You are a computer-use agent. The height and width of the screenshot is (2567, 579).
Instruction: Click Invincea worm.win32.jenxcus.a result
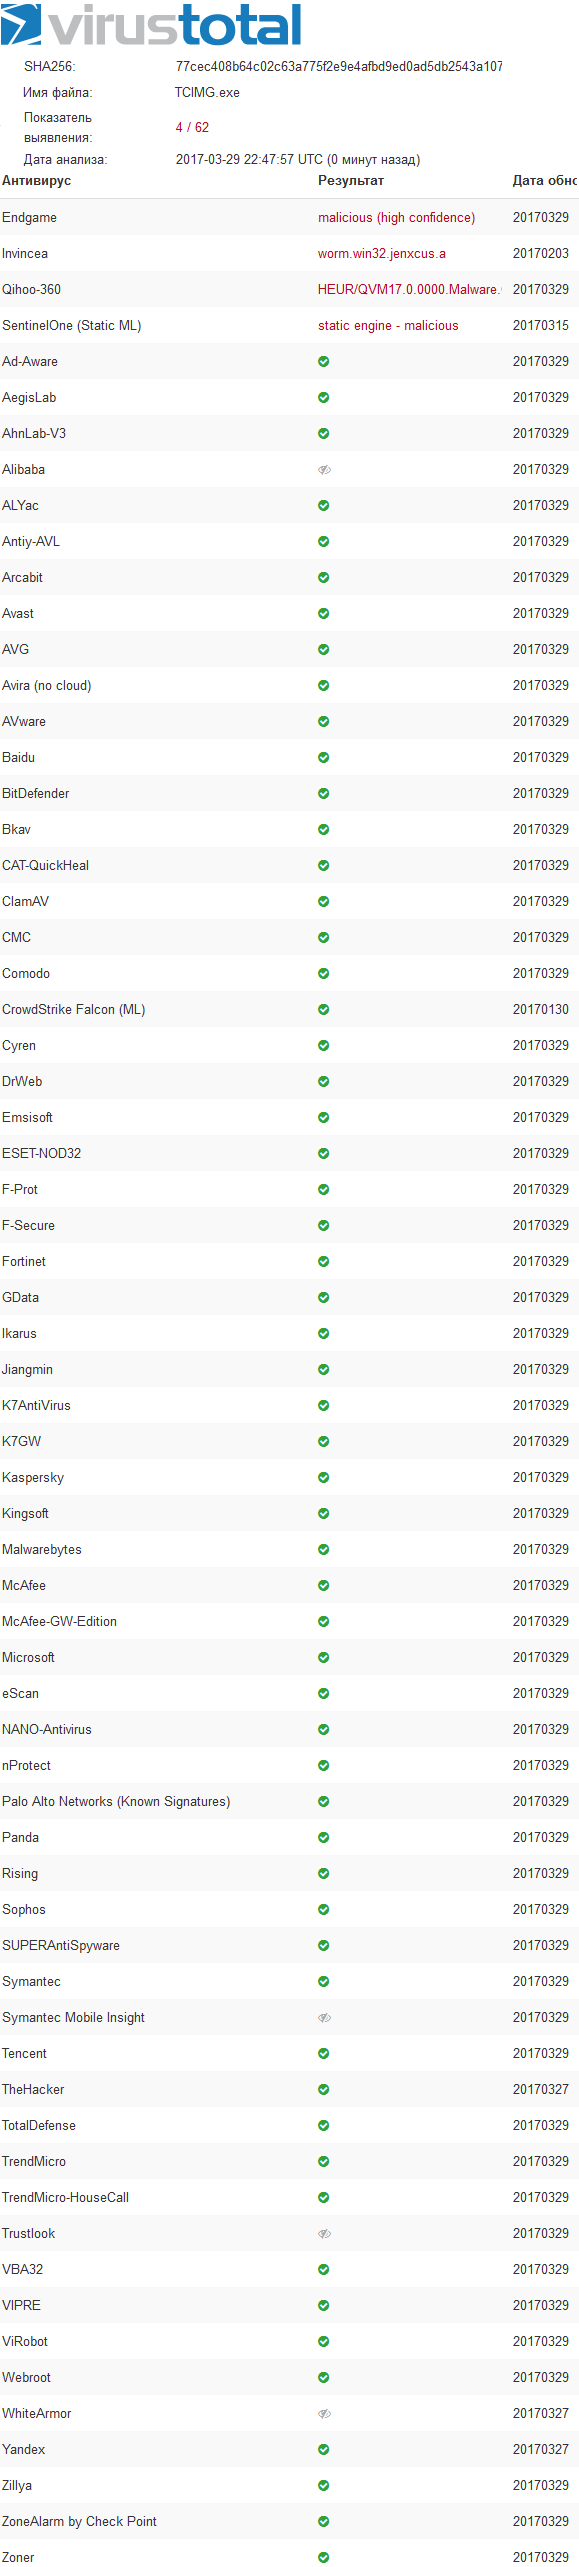point(382,254)
